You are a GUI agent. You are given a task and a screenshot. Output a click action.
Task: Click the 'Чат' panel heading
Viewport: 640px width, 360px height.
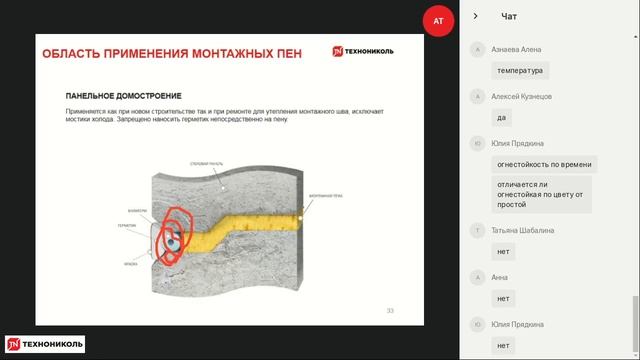tap(509, 16)
